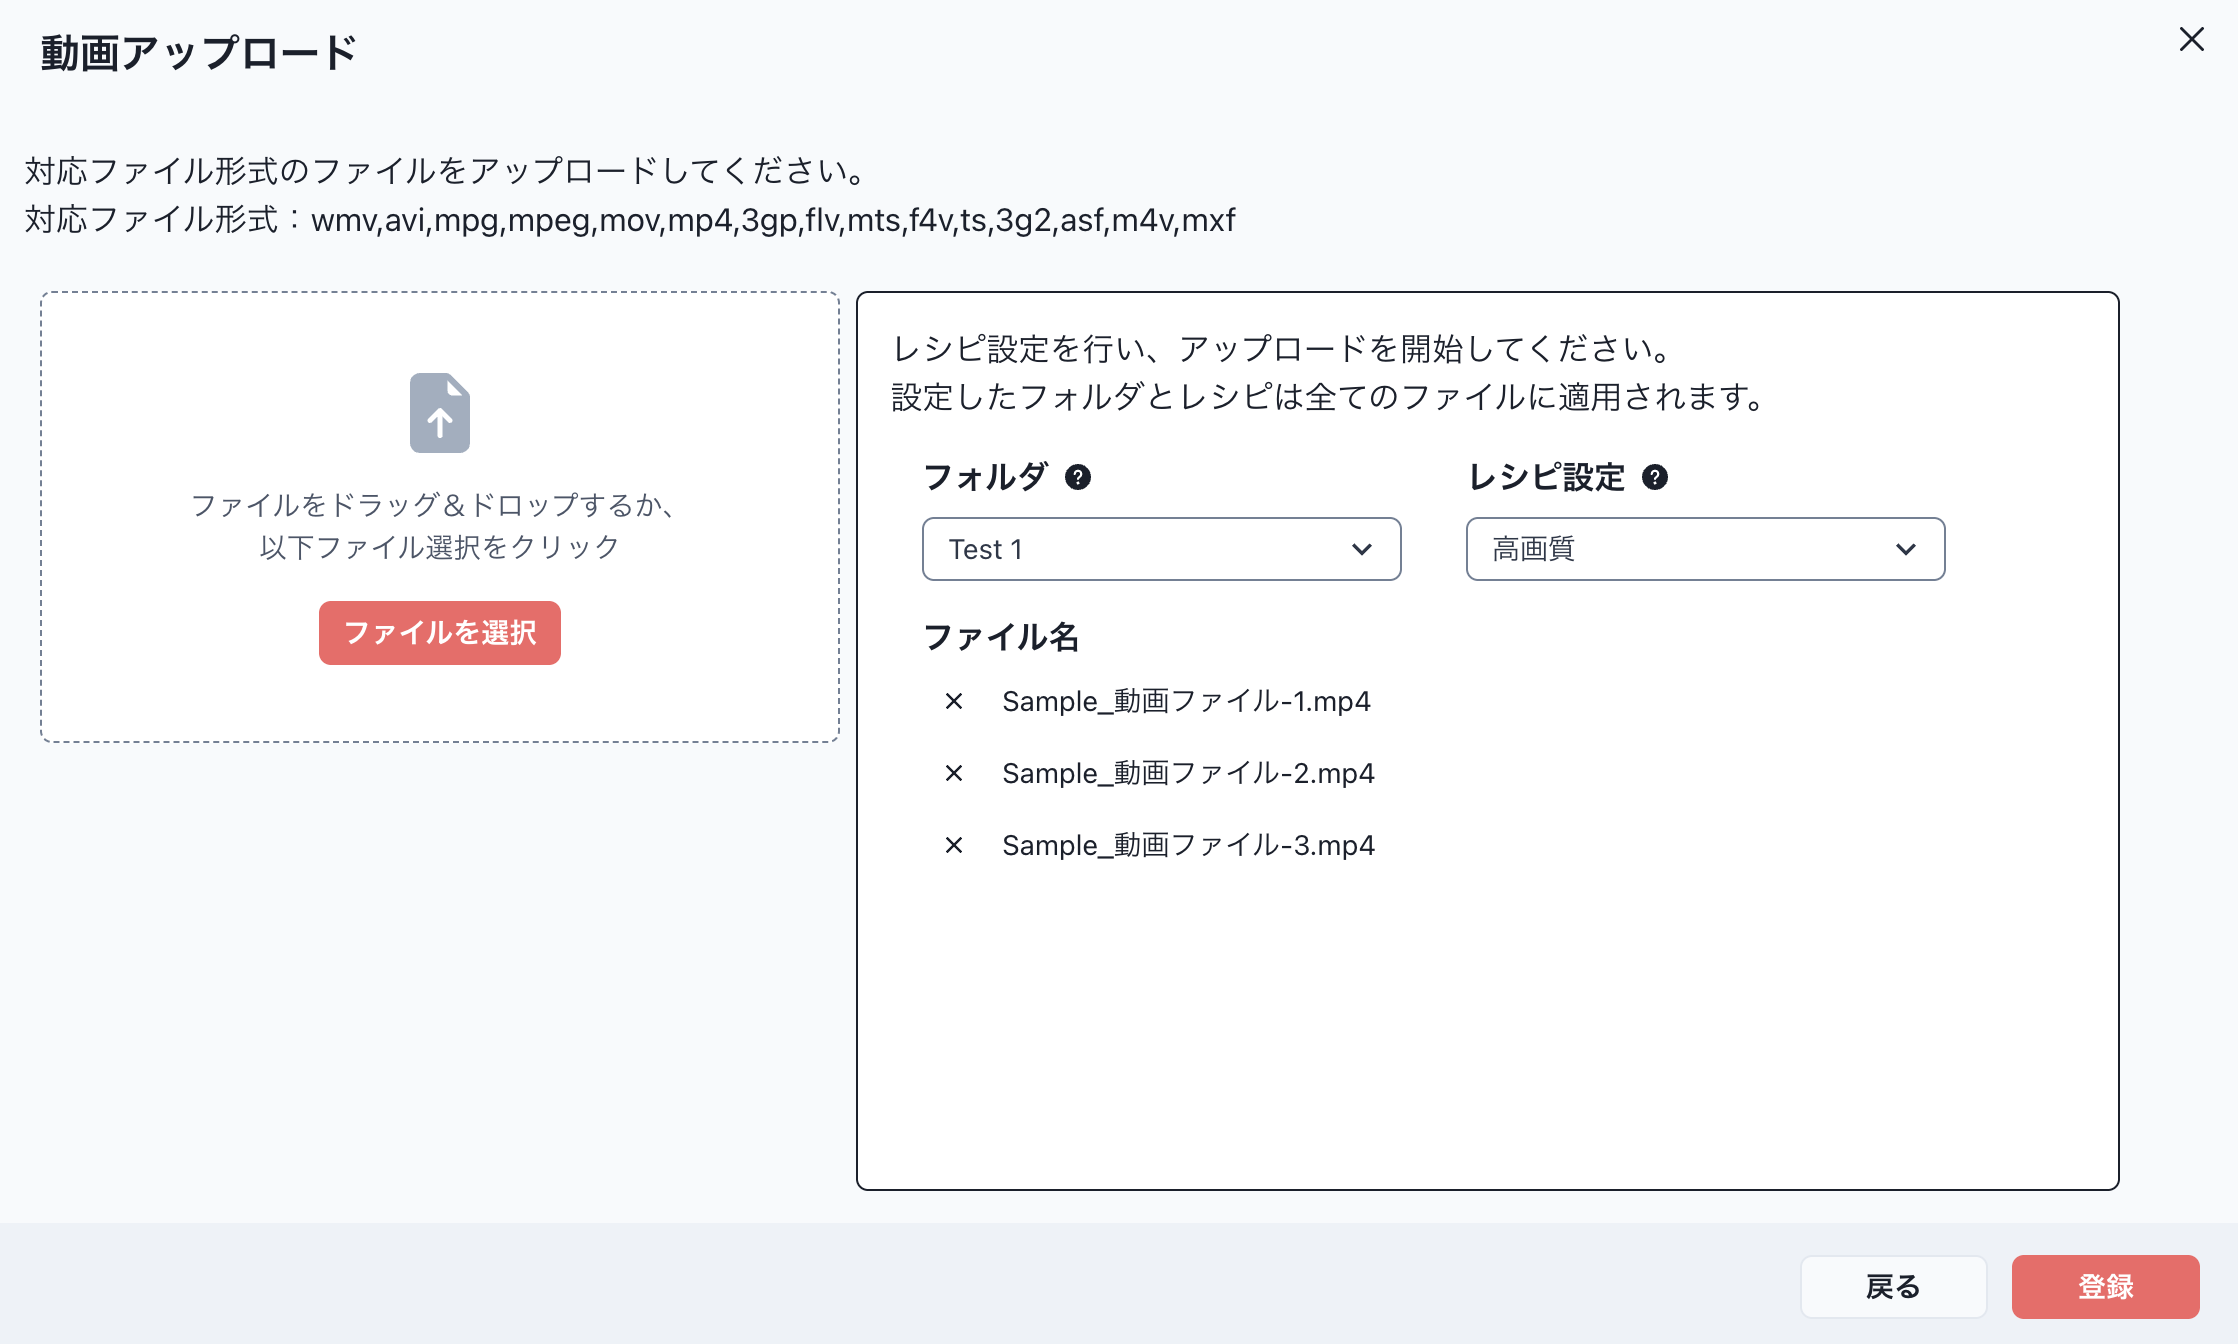
Task: Click the フォルダ label
Action: tap(985, 477)
